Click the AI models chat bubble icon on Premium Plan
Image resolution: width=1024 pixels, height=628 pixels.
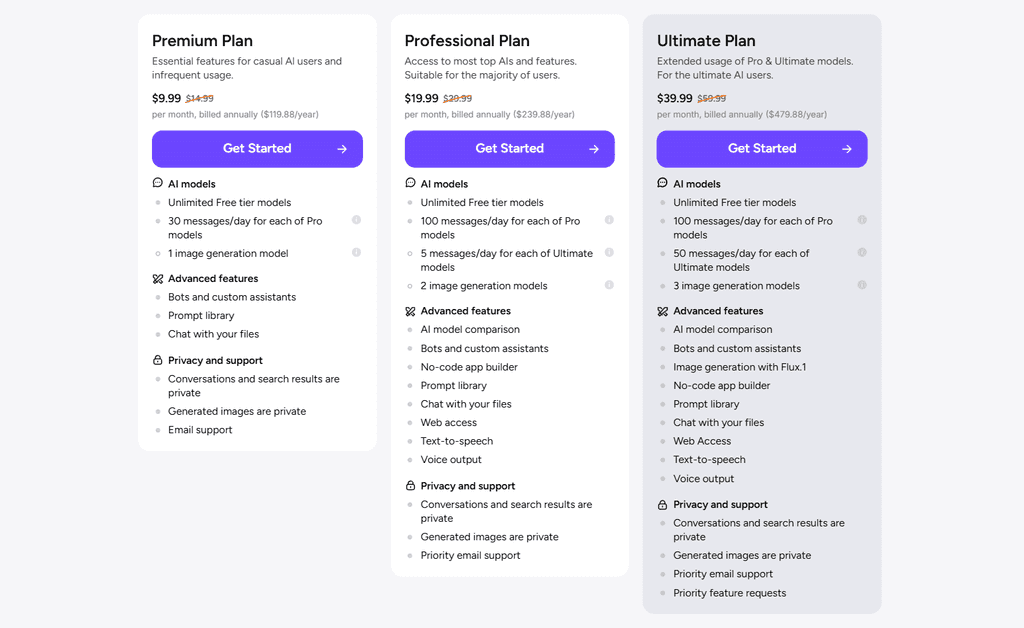coord(158,183)
